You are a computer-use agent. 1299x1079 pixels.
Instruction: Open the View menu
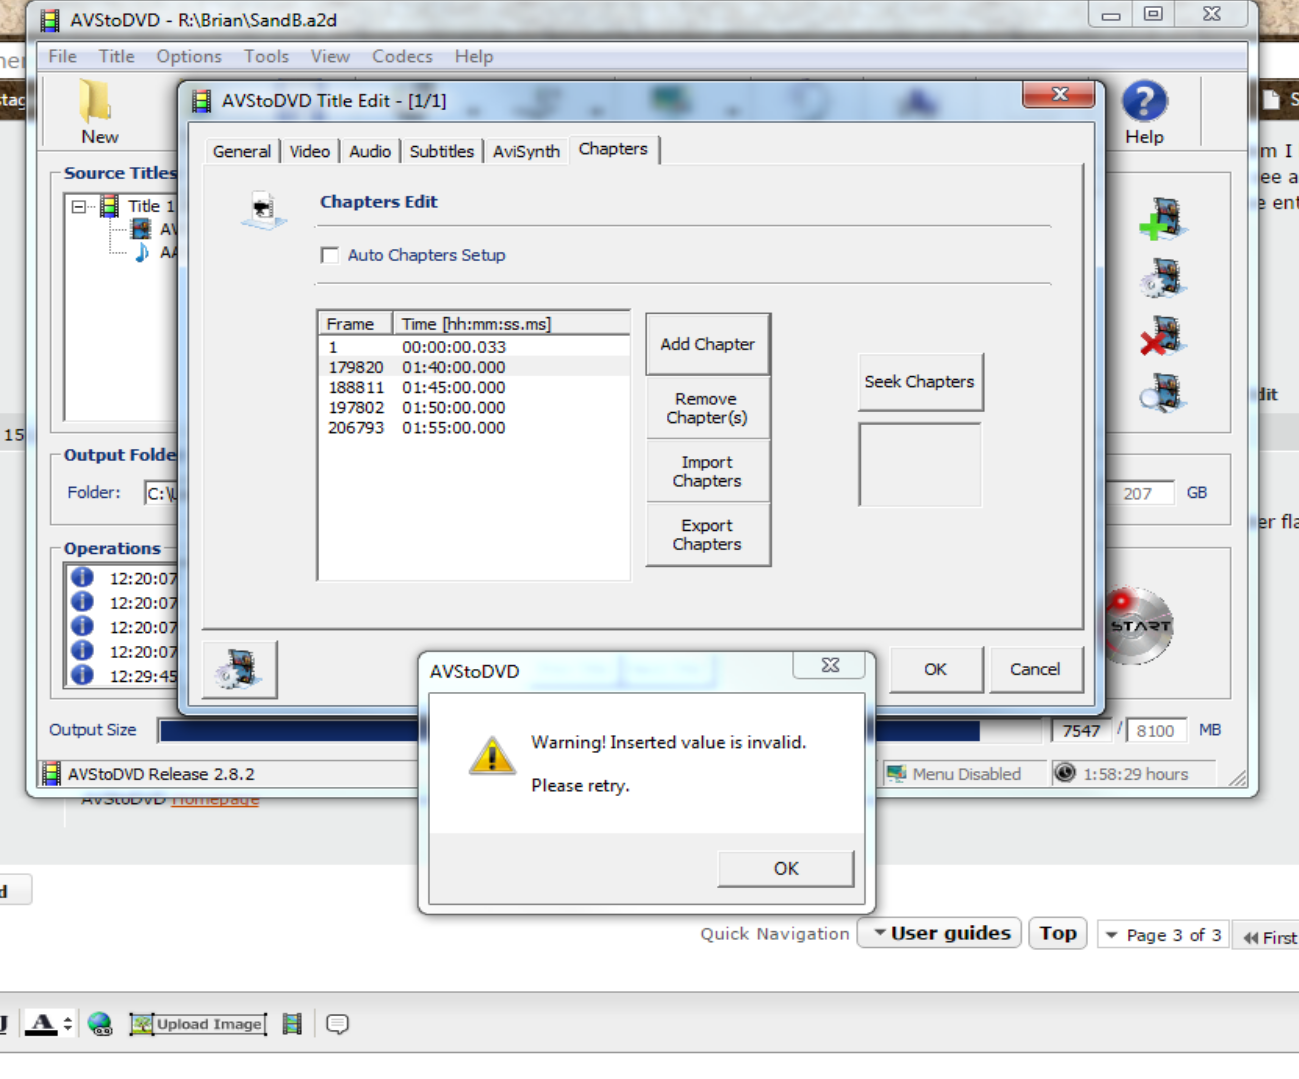(x=330, y=57)
